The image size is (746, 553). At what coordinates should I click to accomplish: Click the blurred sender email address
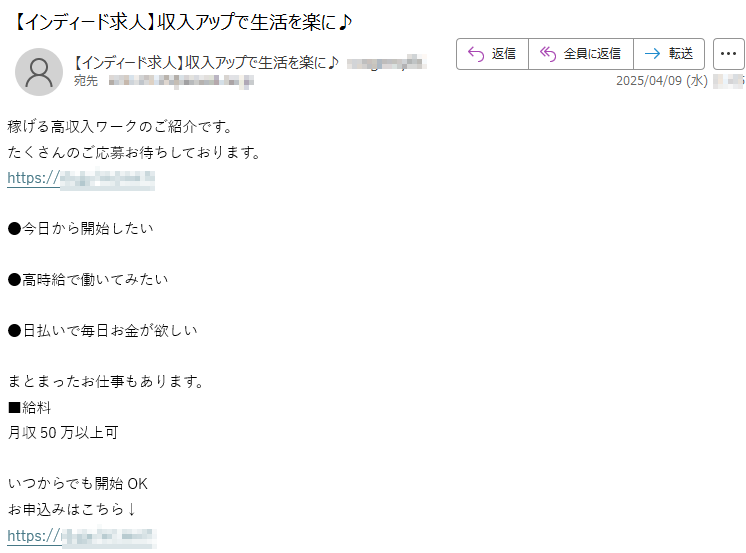386,62
